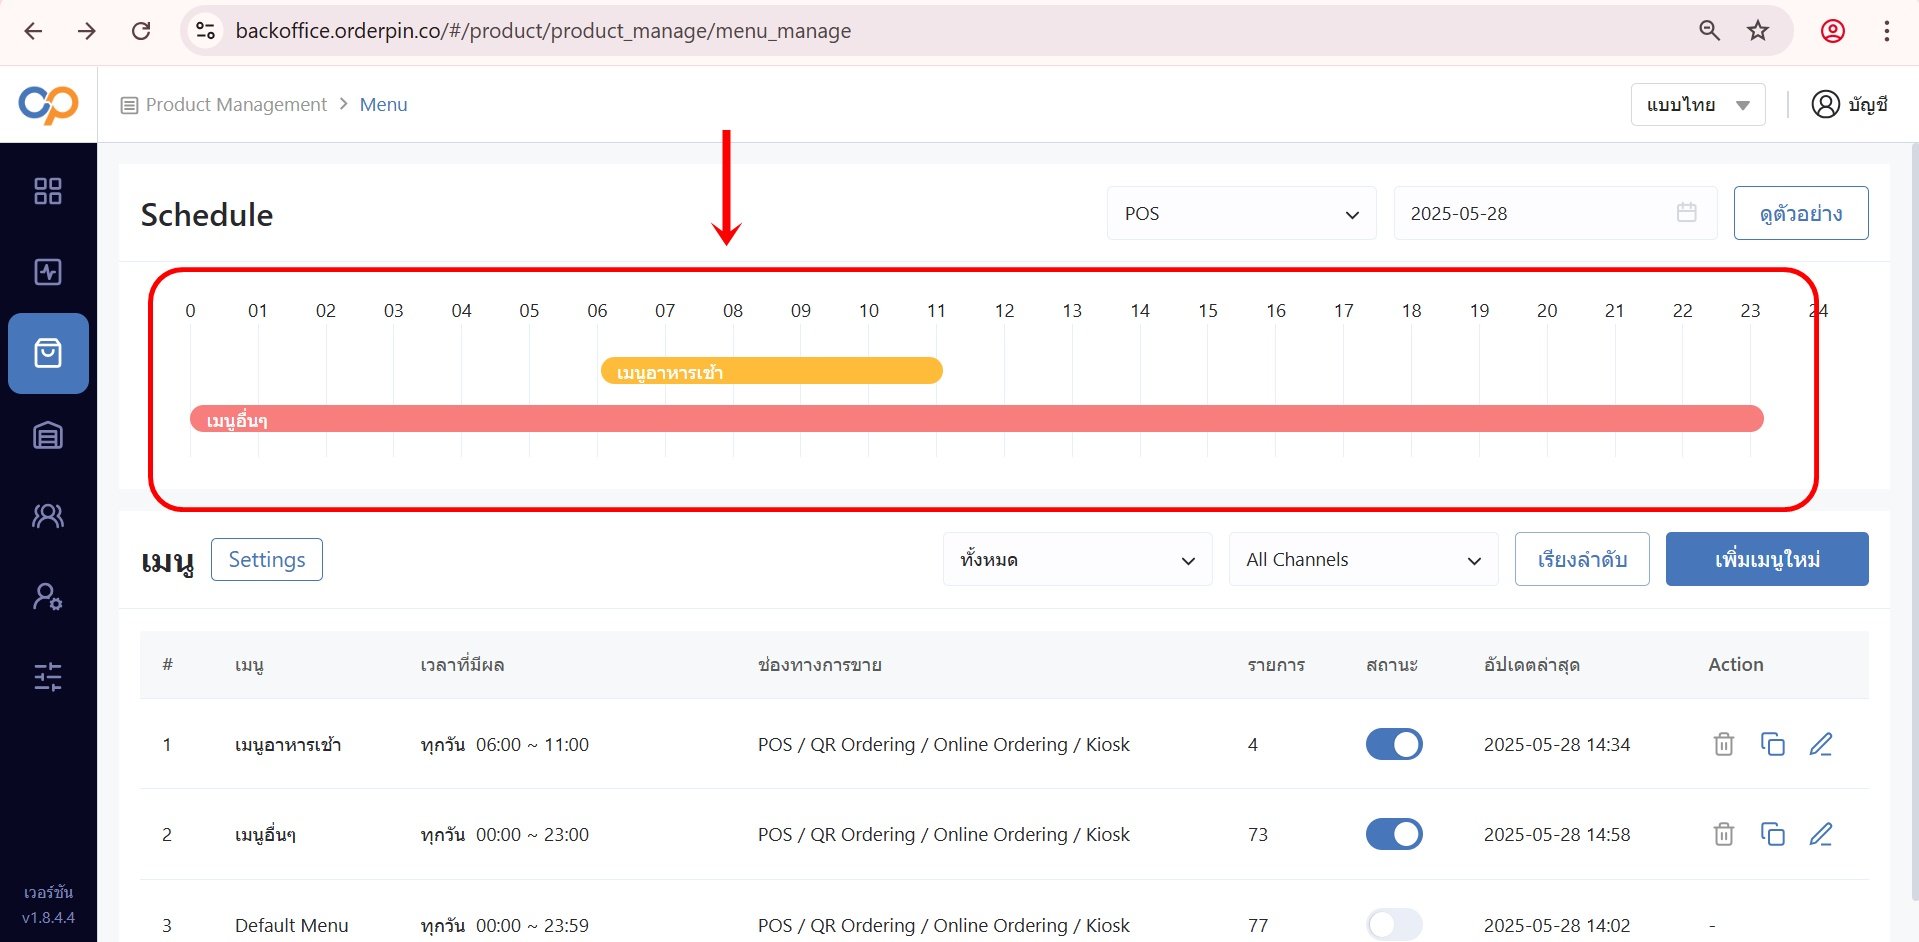Open the customers group icon in sidebar

48,516
